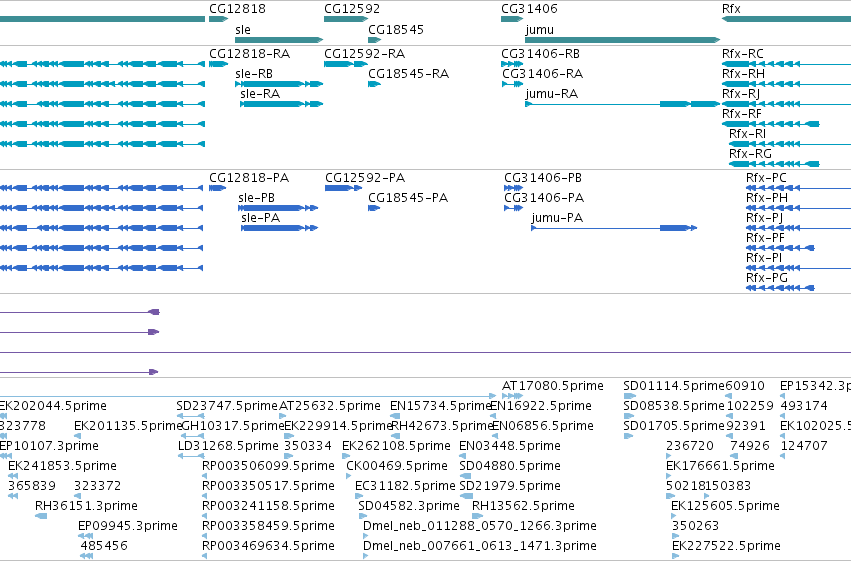
Task: Select EST SD04880.5prime
Action: point(510,466)
